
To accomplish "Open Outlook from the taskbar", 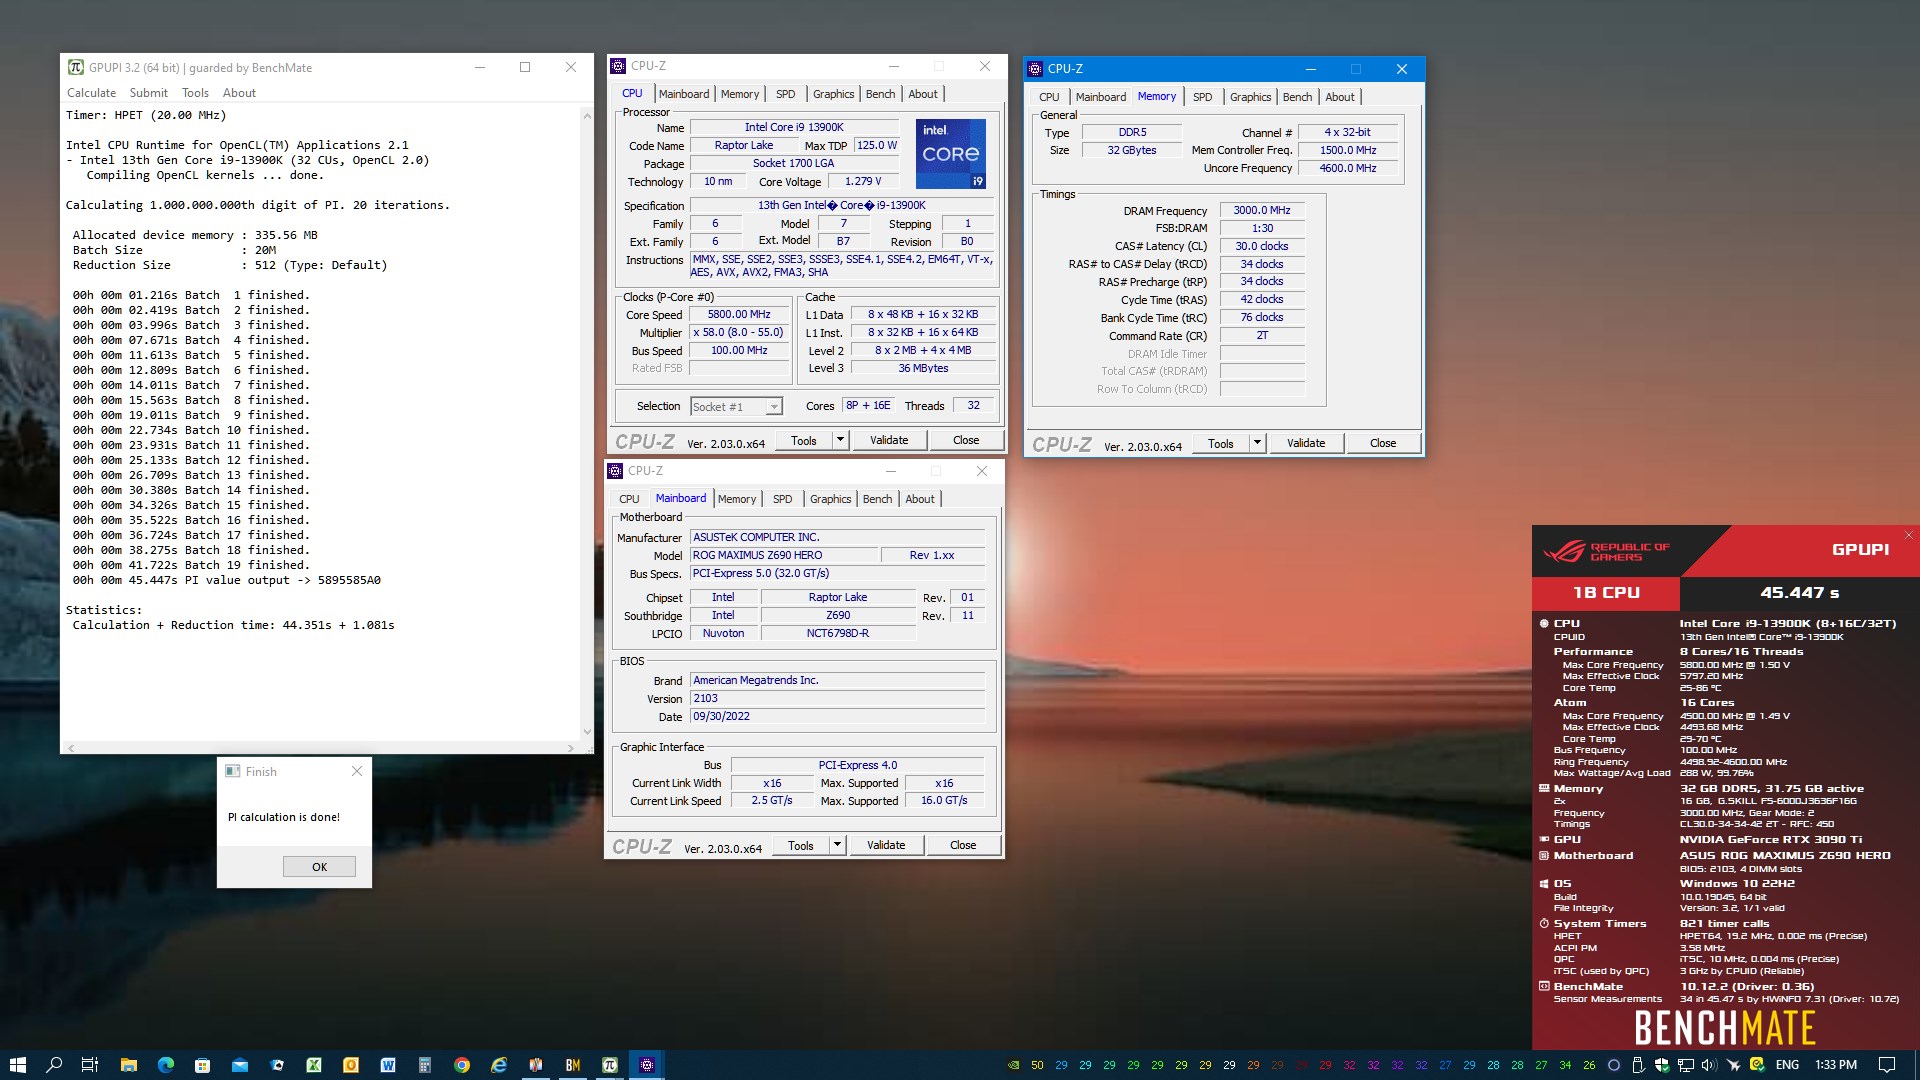I will [x=351, y=1065].
